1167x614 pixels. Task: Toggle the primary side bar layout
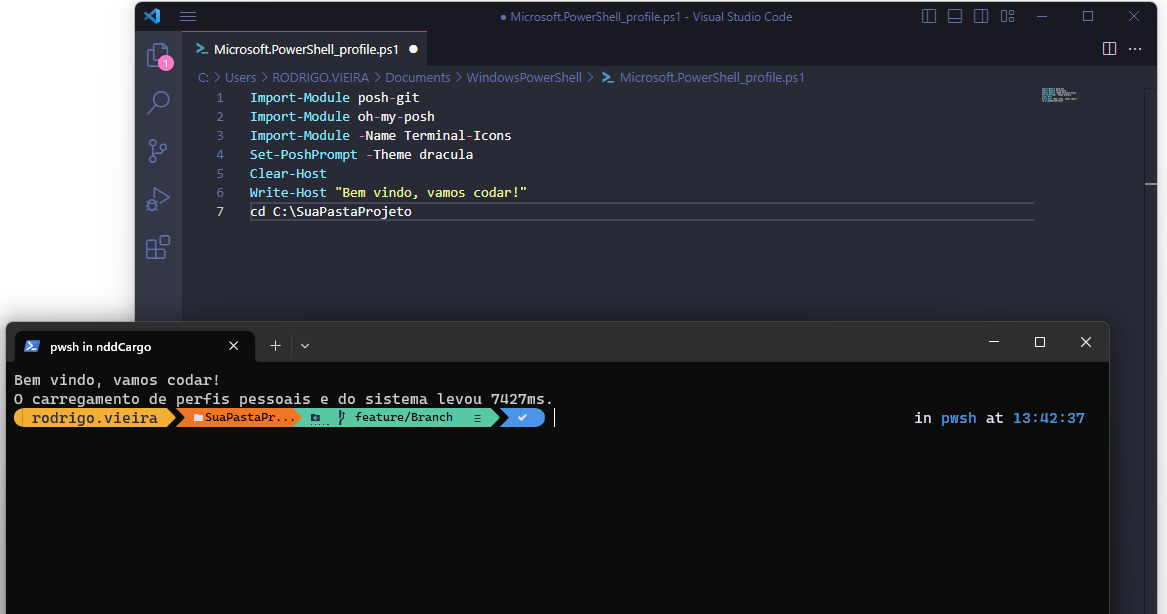(929, 16)
